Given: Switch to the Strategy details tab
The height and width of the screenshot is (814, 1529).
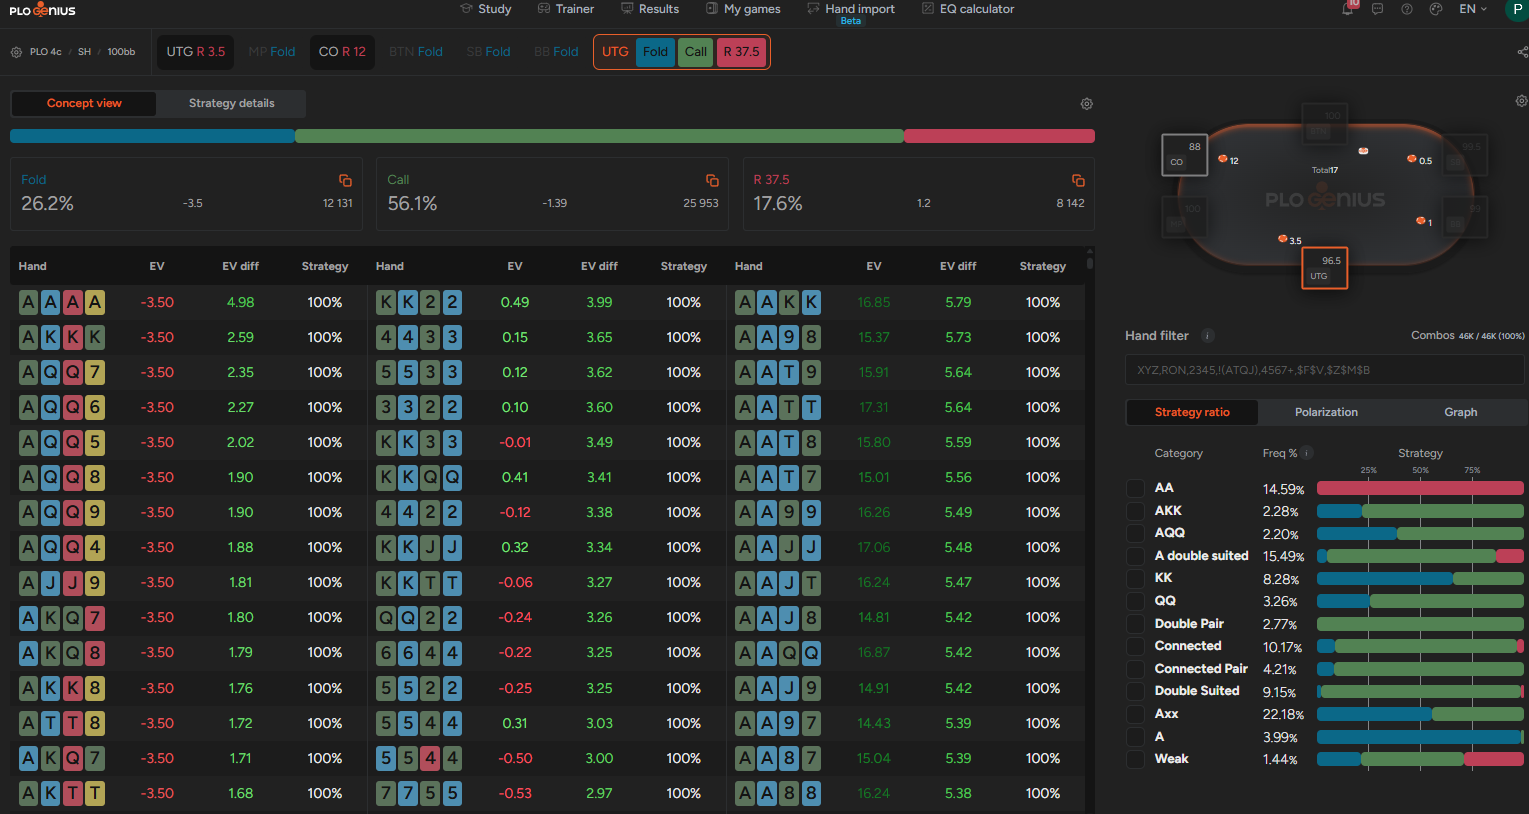Looking at the screenshot, I should (x=231, y=103).
